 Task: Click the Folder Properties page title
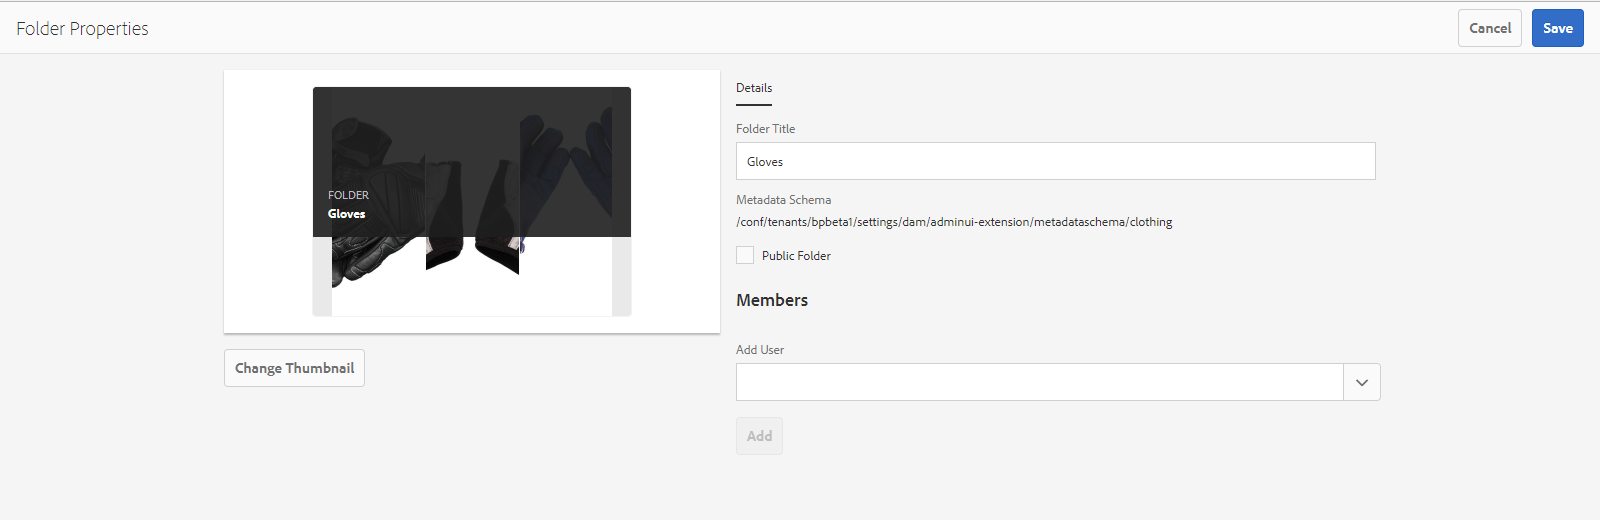click(x=82, y=28)
